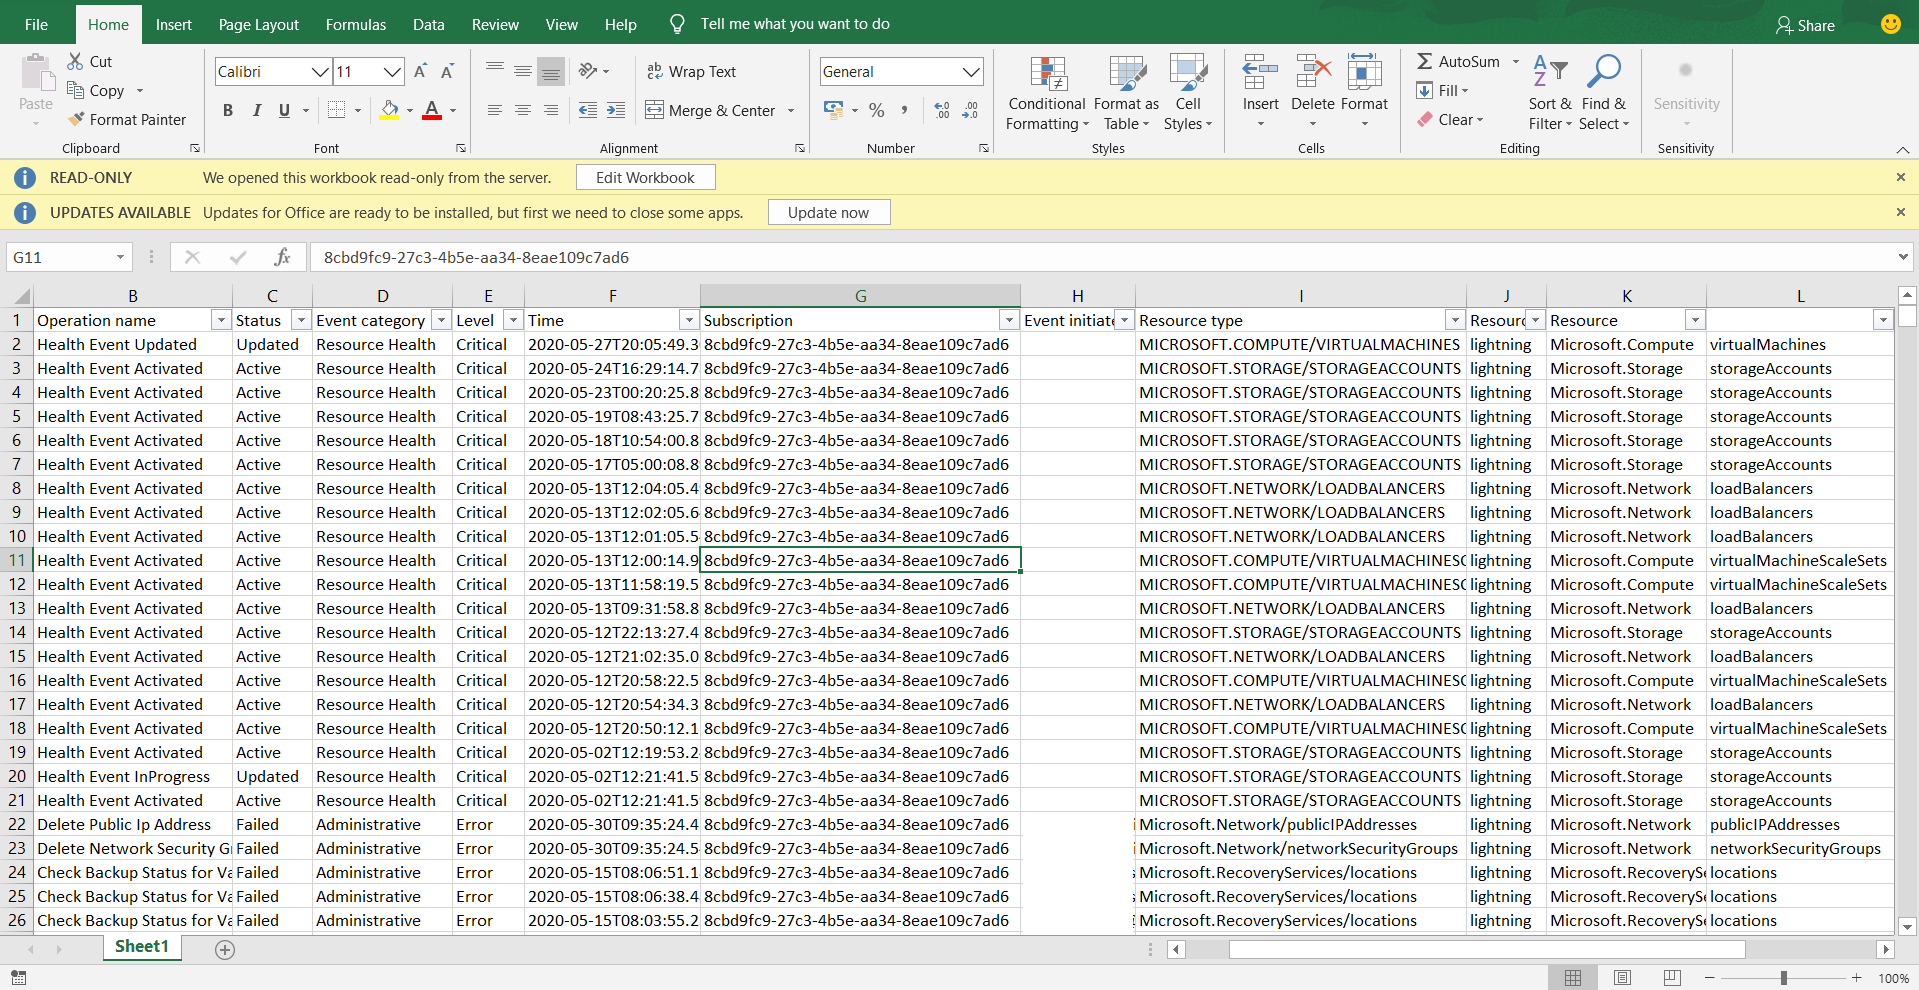Click the Cut scissors icon
Viewport: 1919px width, 990px height.
76,62
